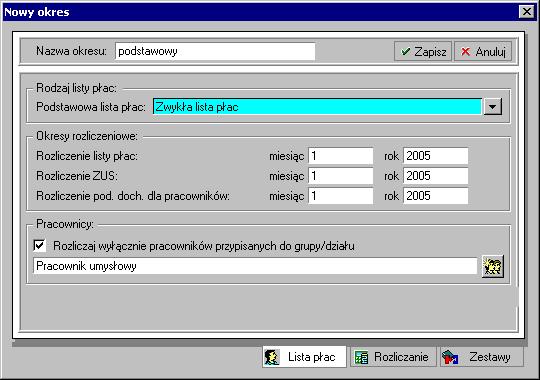
Task: Switch to the Lista płac tab
Action: [x=304, y=357]
